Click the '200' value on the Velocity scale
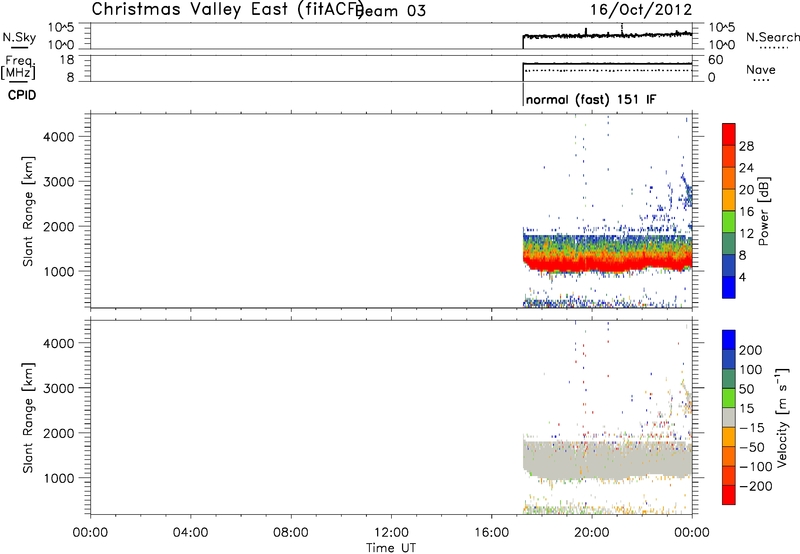Screen dimensions: 800x554 click(751, 350)
